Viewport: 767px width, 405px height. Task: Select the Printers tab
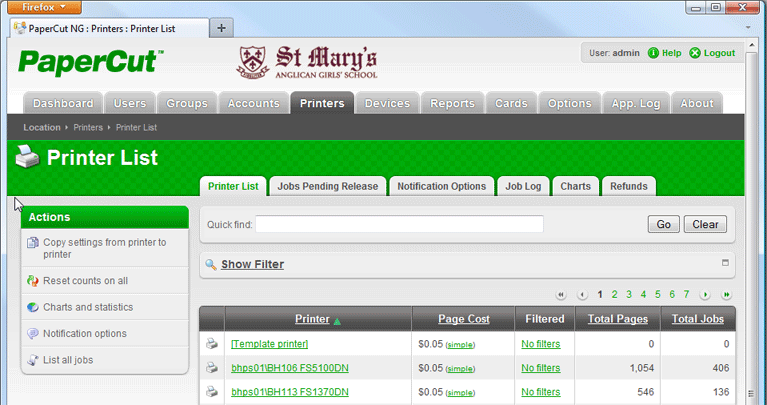pyautogui.click(x=322, y=103)
